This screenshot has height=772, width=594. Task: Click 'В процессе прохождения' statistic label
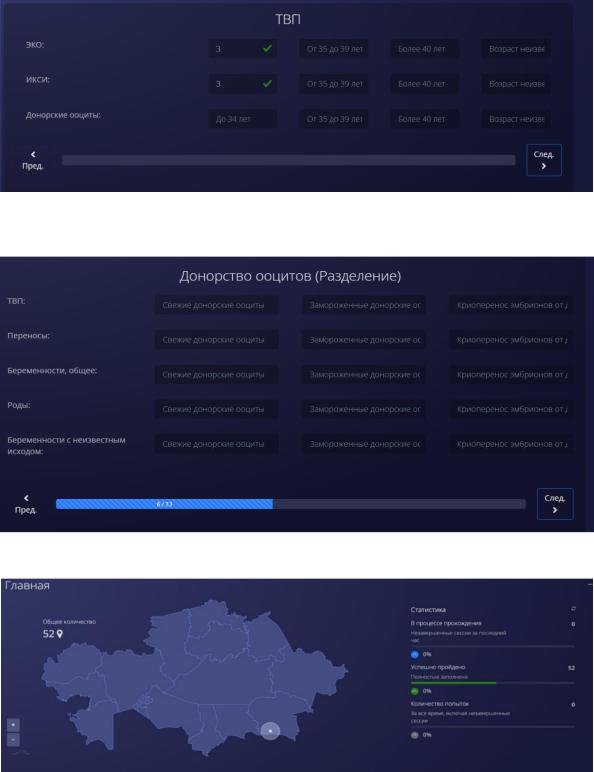pos(446,623)
